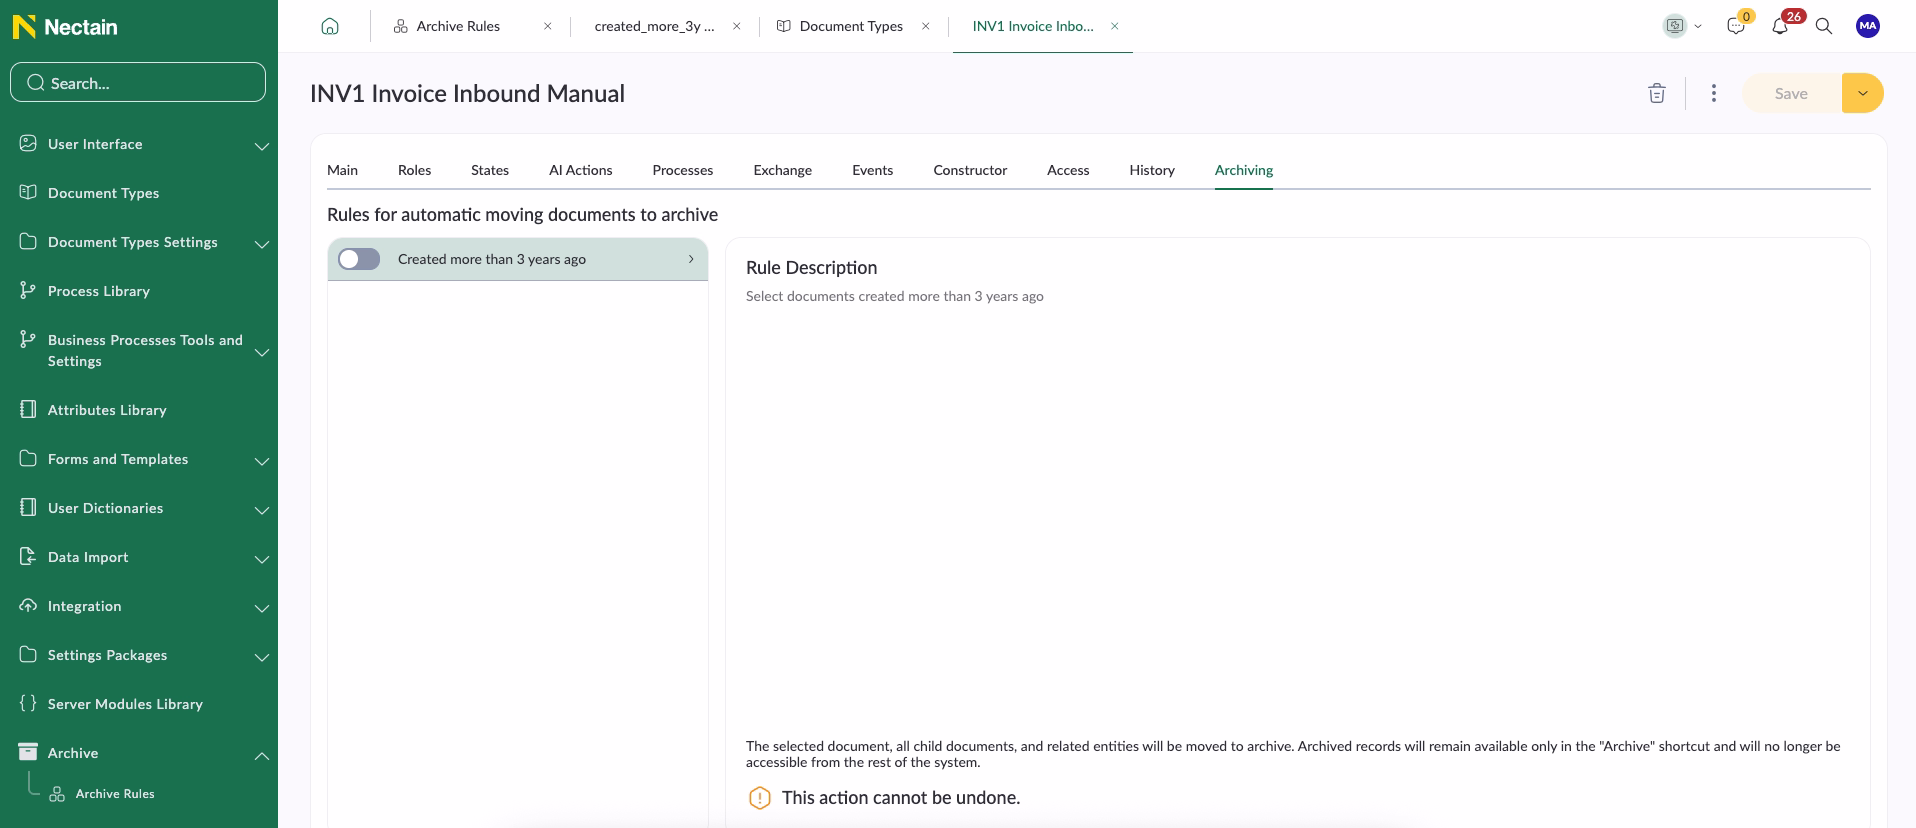Click the Save button
Screen dimensions: 1916x828
pyautogui.click(x=1791, y=93)
